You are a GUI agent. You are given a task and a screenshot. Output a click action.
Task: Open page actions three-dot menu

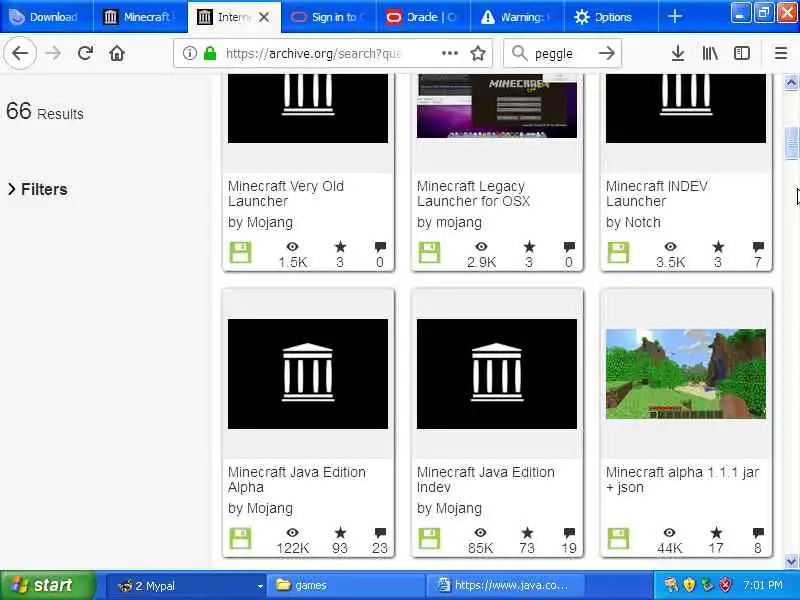[x=449, y=53]
